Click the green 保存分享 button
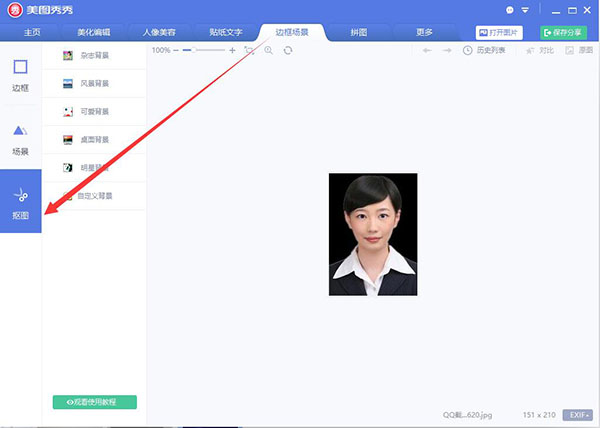Viewport: 600px width, 428px height. [x=564, y=32]
